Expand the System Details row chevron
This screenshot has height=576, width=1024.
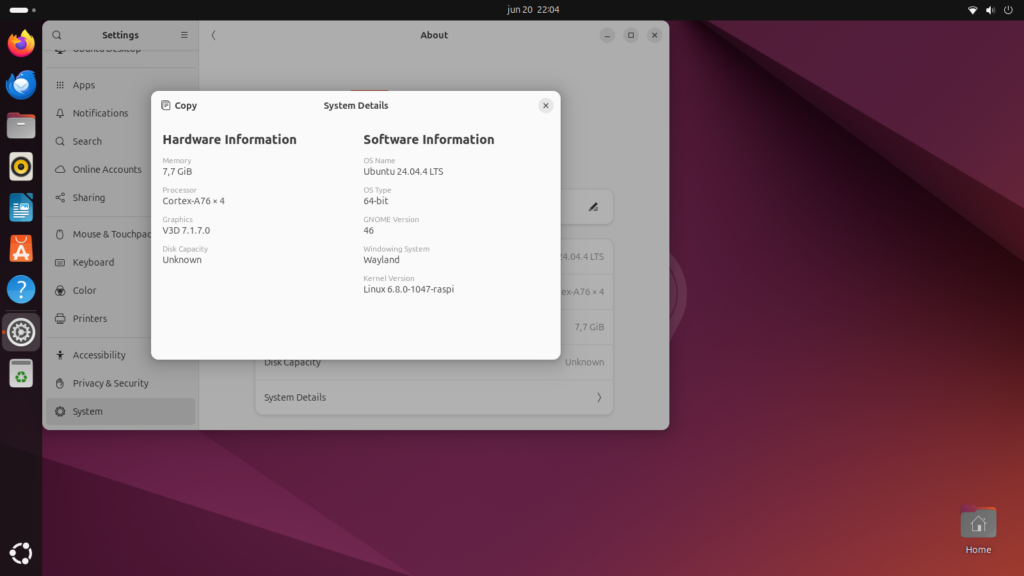[599, 397]
